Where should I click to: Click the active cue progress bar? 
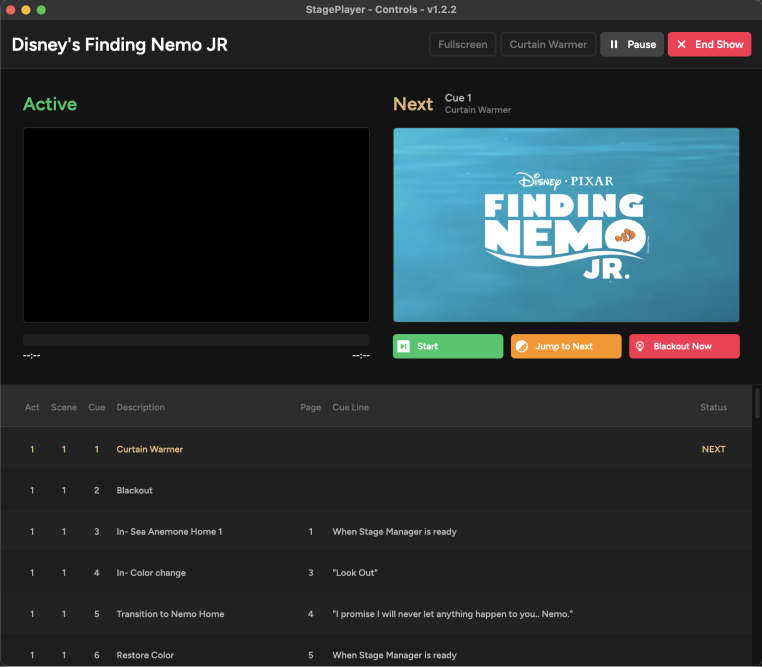[196, 340]
